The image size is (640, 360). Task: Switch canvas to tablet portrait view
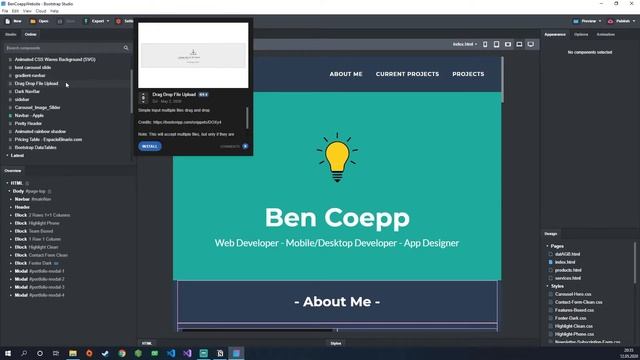496,44
